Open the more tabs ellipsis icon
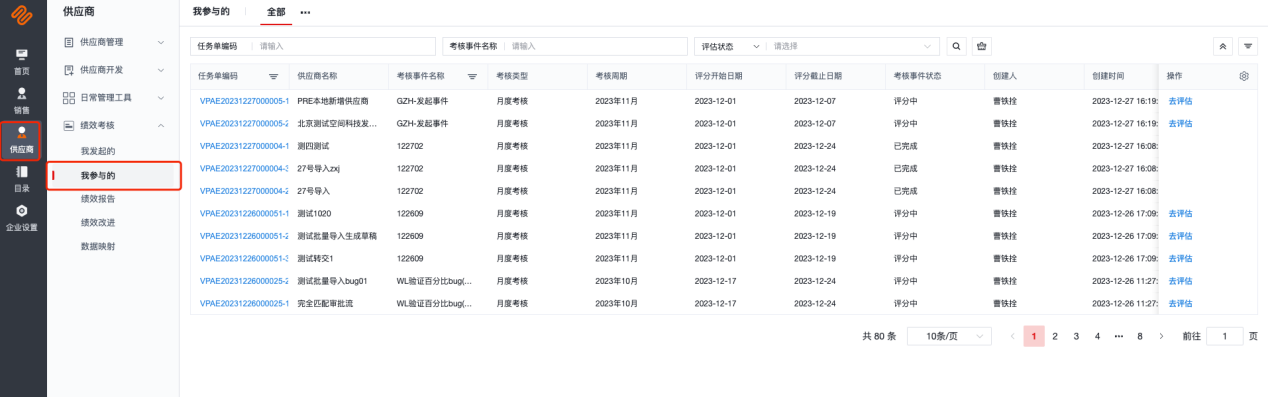 click(x=305, y=12)
